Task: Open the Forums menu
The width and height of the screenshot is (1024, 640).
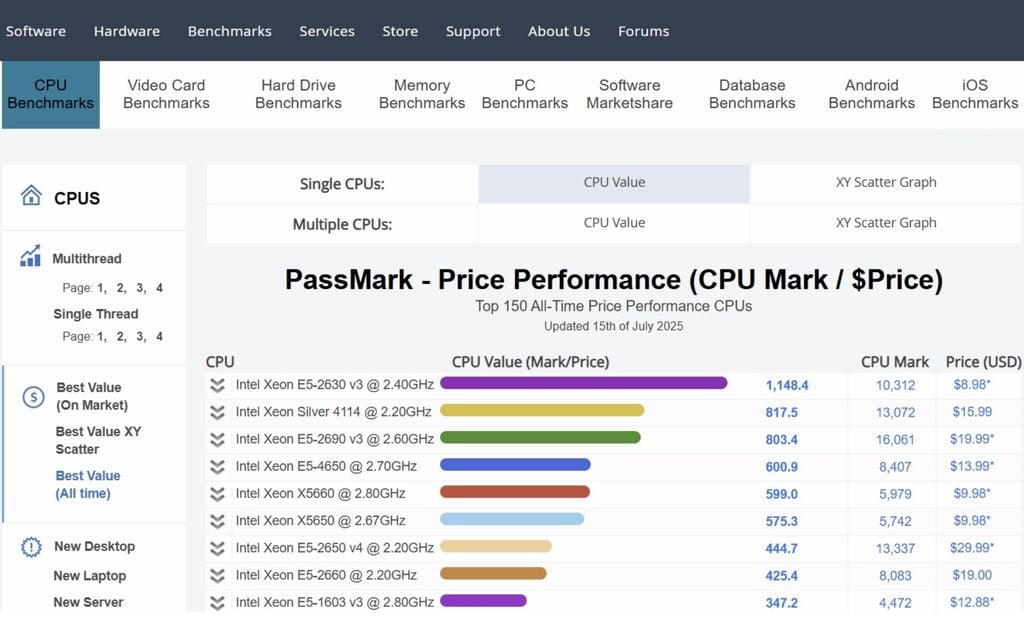Action: click(643, 31)
